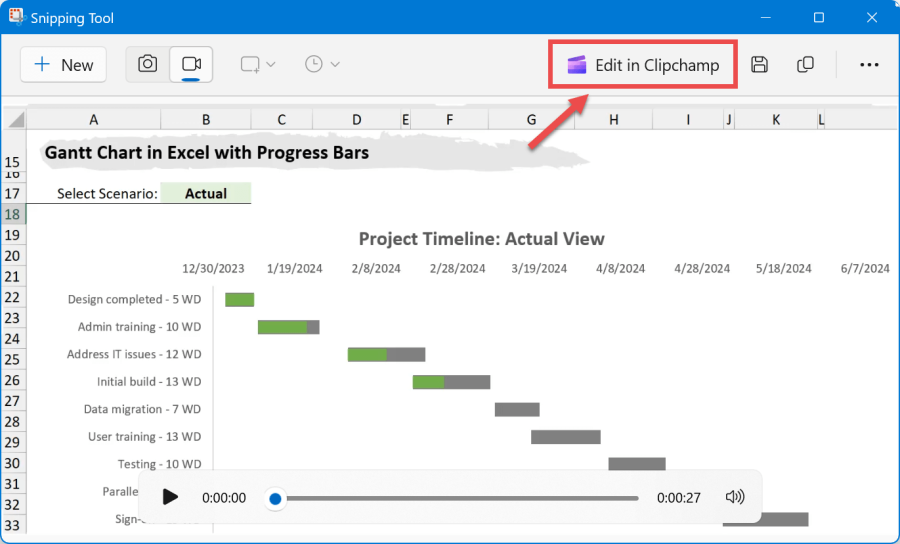Click the Data migration - 7 WD label
The width and height of the screenshot is (900, 544).
click(142, 410)
